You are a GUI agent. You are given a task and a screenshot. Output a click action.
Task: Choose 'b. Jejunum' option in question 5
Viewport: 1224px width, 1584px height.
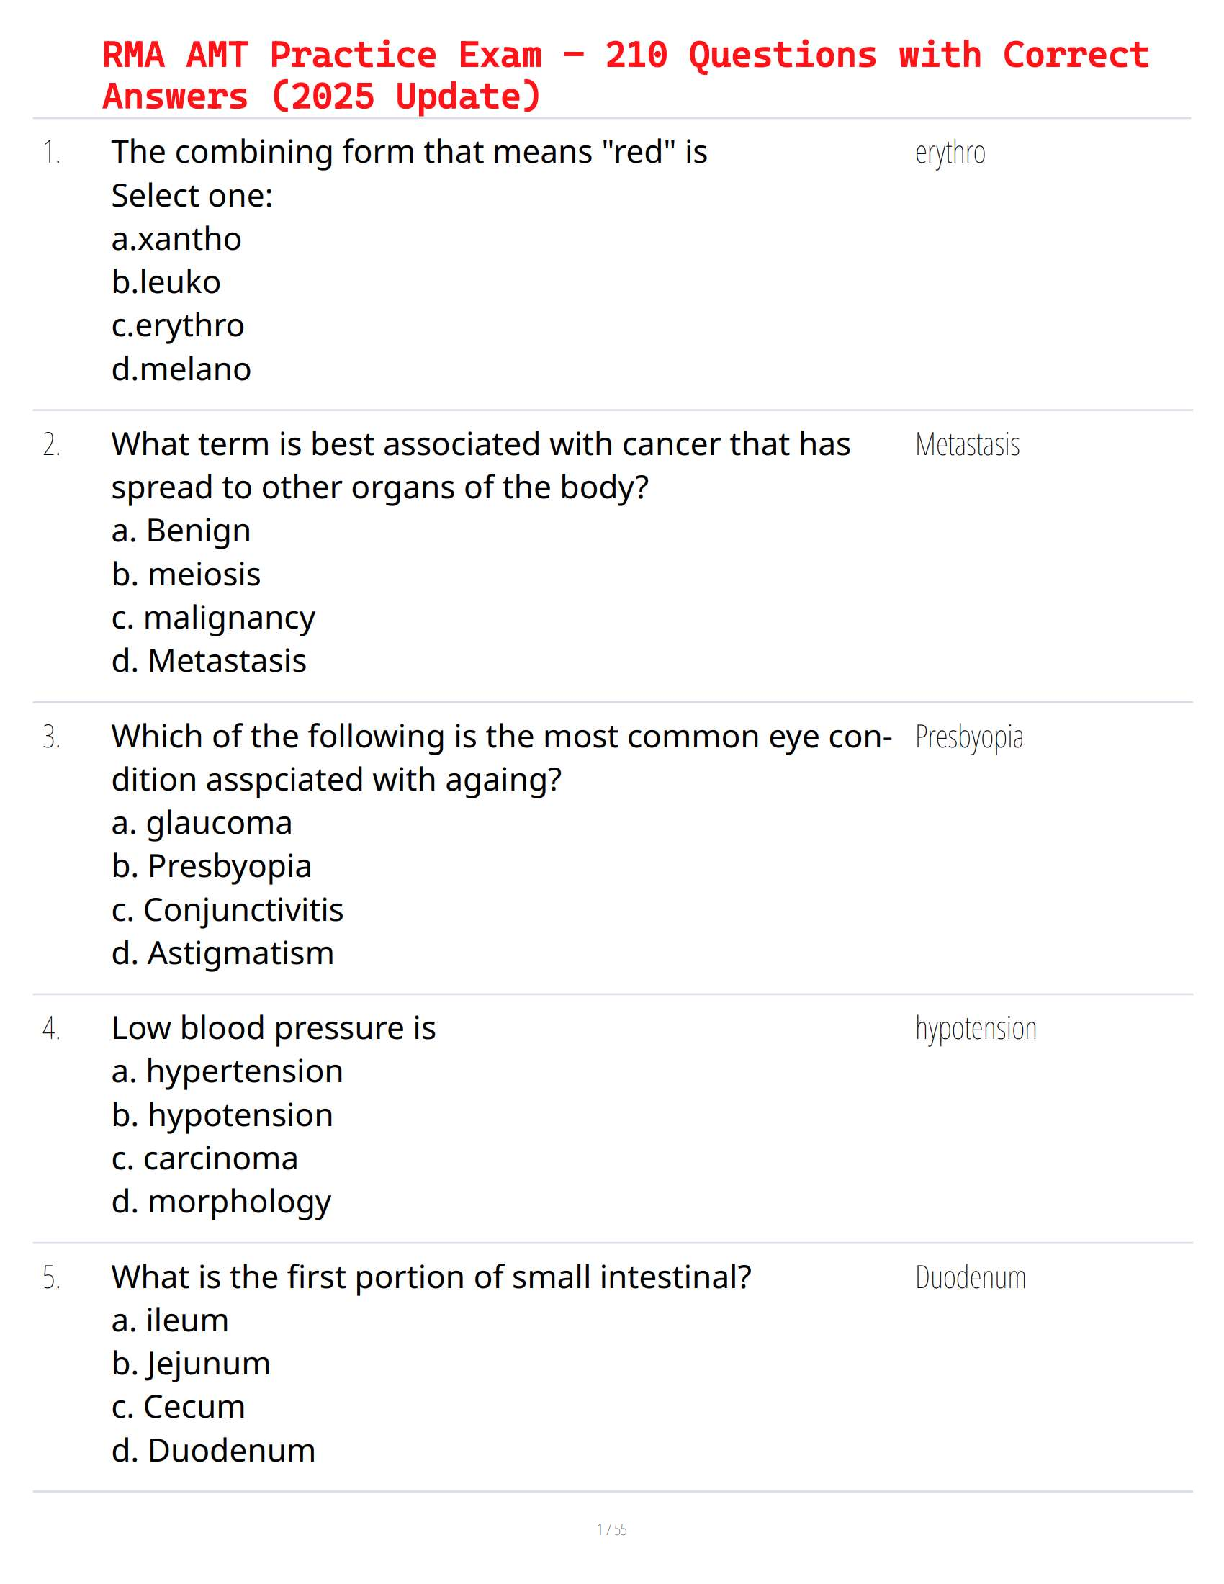[191, 1364]
